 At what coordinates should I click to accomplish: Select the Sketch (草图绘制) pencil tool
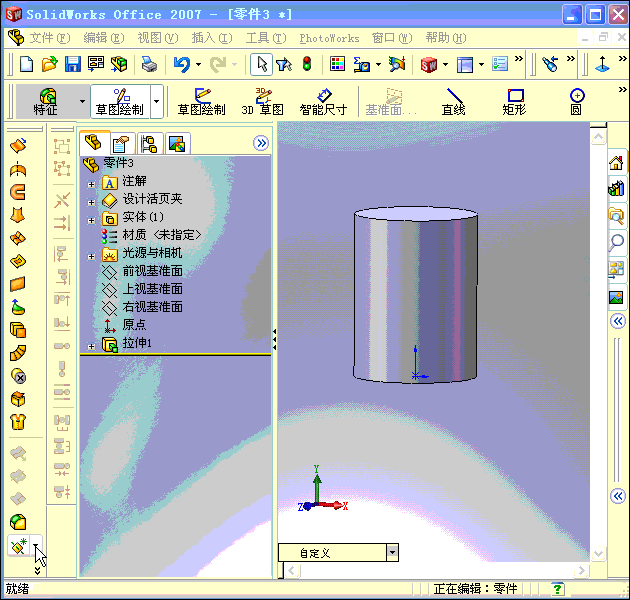202,102
